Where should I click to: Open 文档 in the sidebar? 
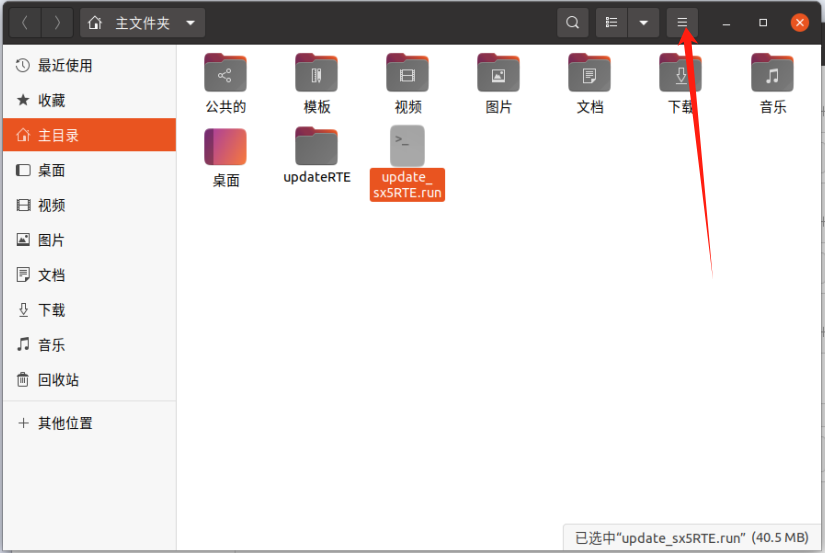tap(89, 275)
